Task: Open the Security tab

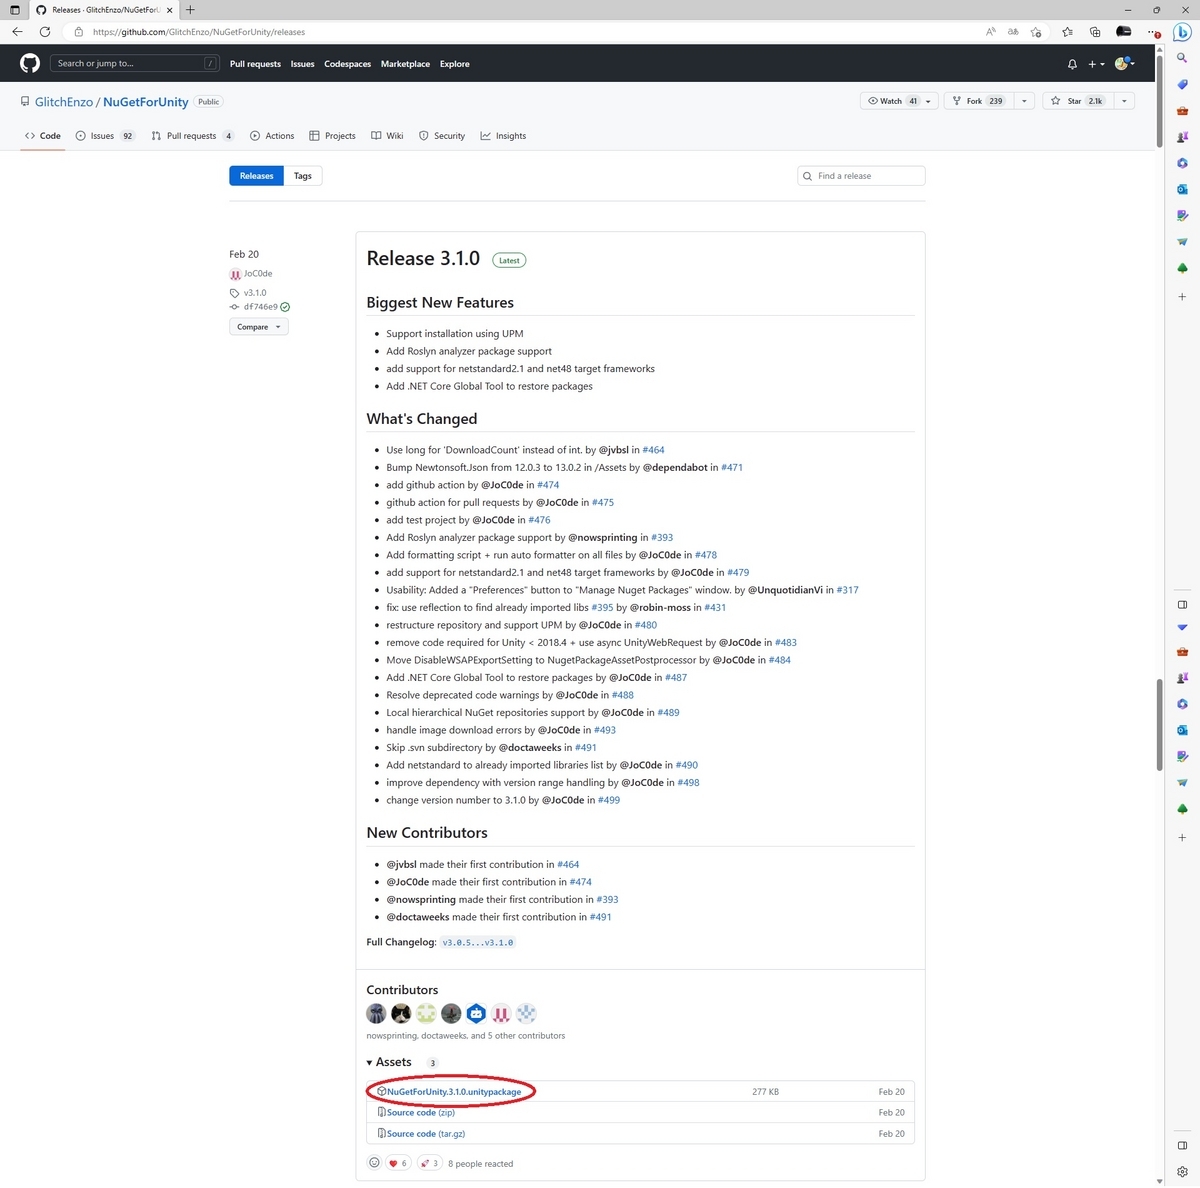Action: 442,136
